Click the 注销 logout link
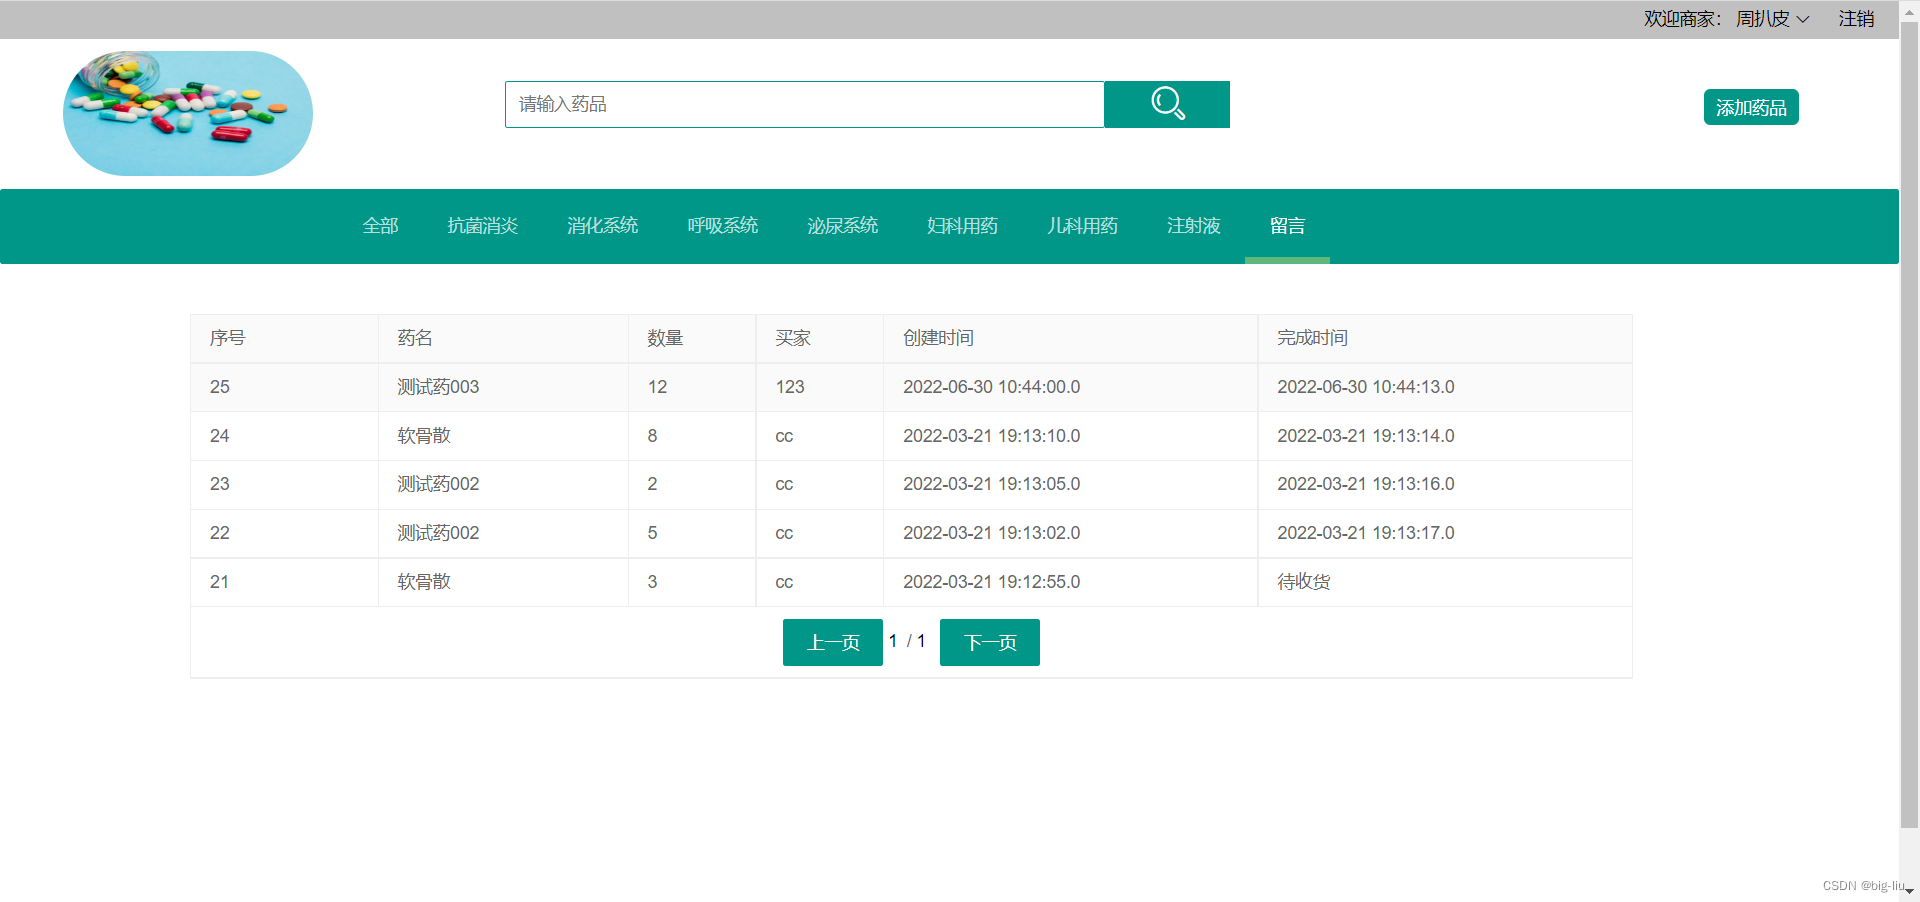This screenshot has height=902, width=1920. click(x=1856, y=19)
